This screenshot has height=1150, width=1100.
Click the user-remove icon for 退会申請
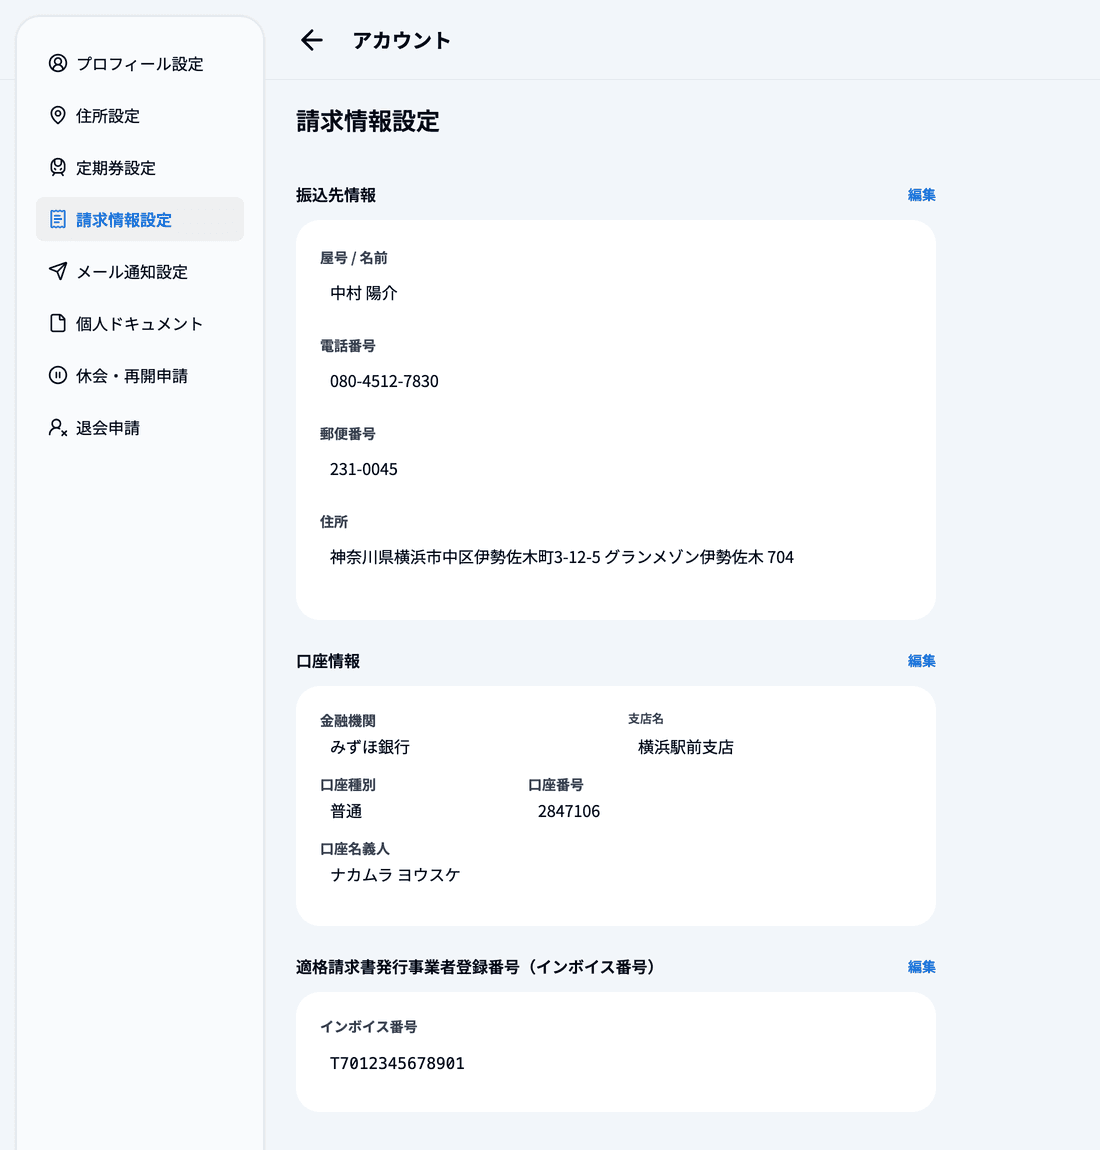pyautogui.click(x=58, y=428)
